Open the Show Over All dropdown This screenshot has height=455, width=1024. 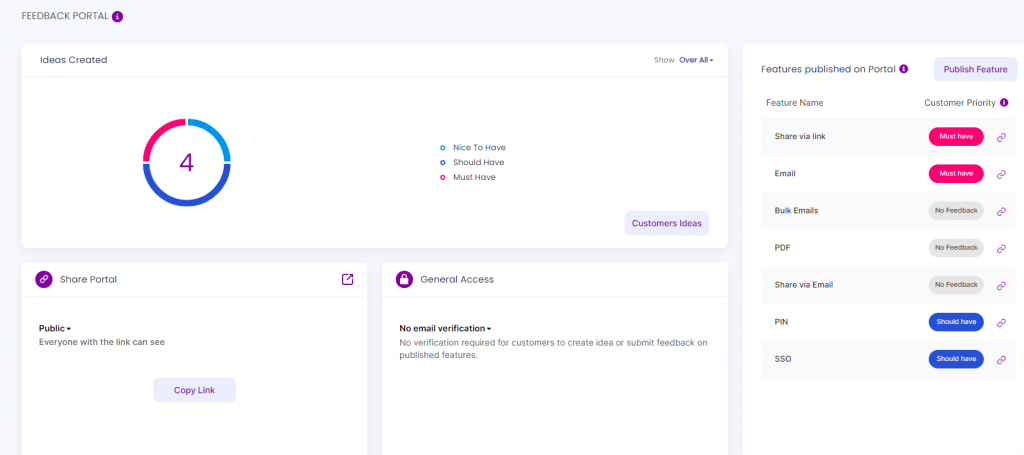point(696,59)
